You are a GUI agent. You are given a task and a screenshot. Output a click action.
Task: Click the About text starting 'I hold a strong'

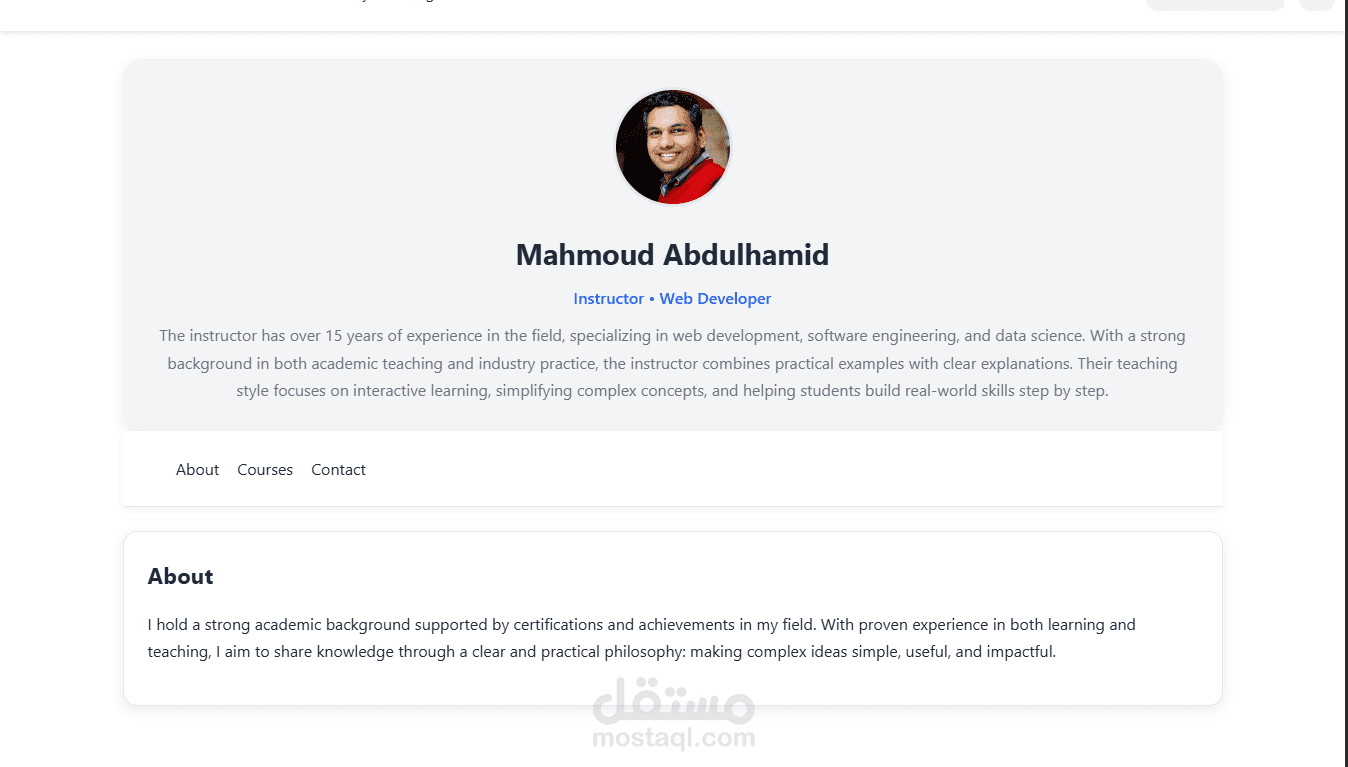point(641,625)
